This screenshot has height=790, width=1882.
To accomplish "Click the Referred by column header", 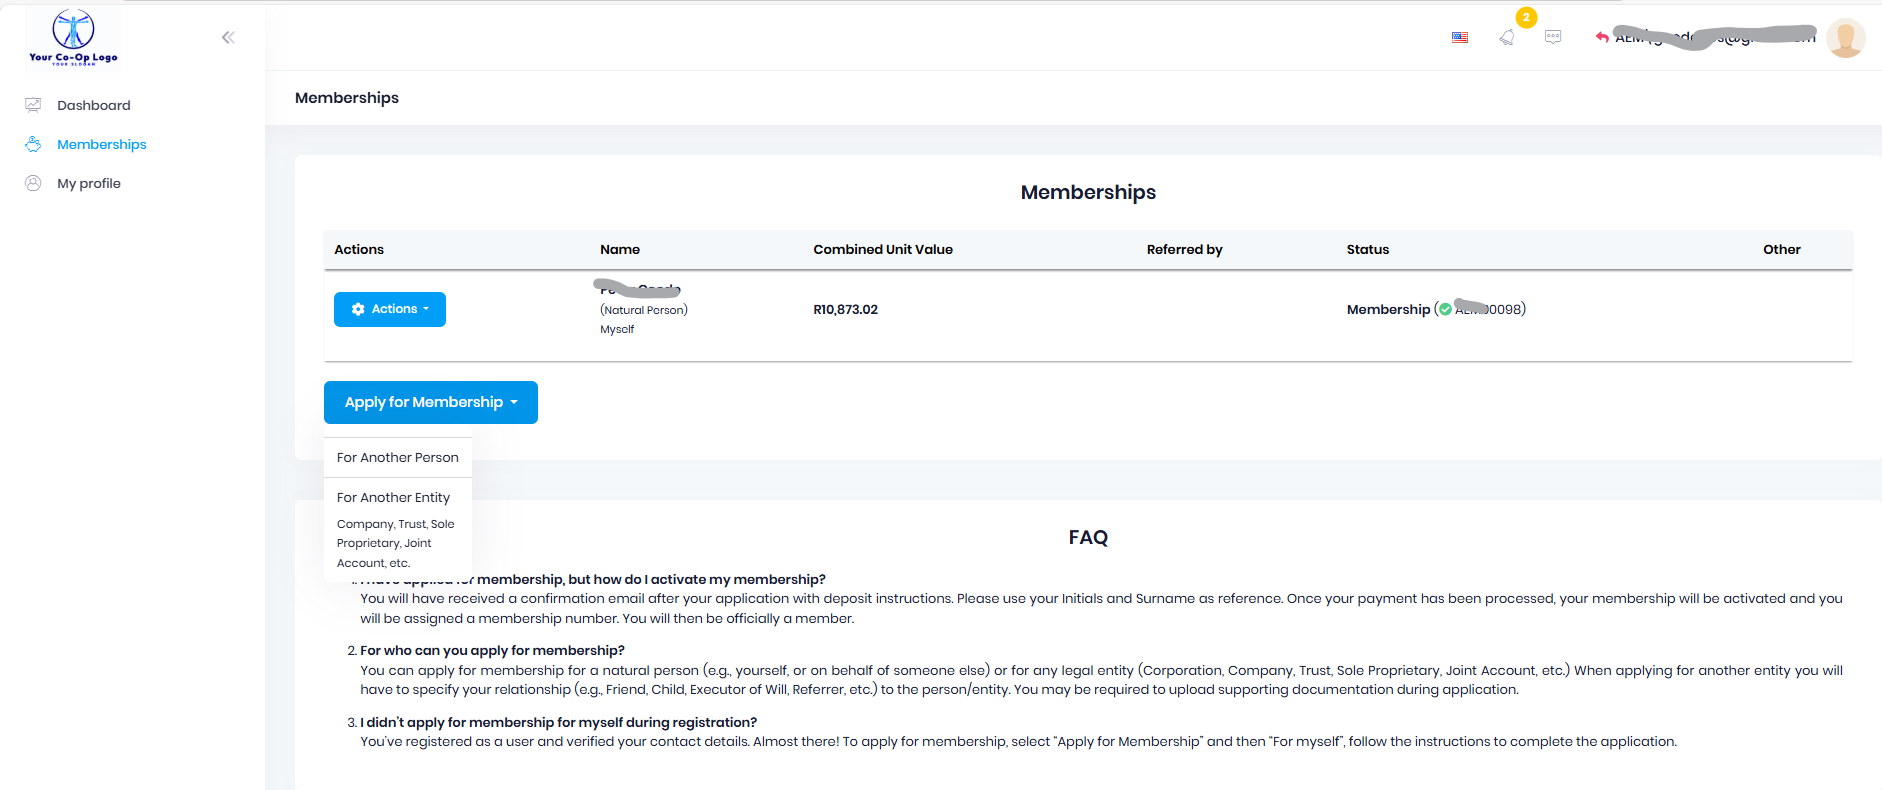I will tap(1185, 249).
